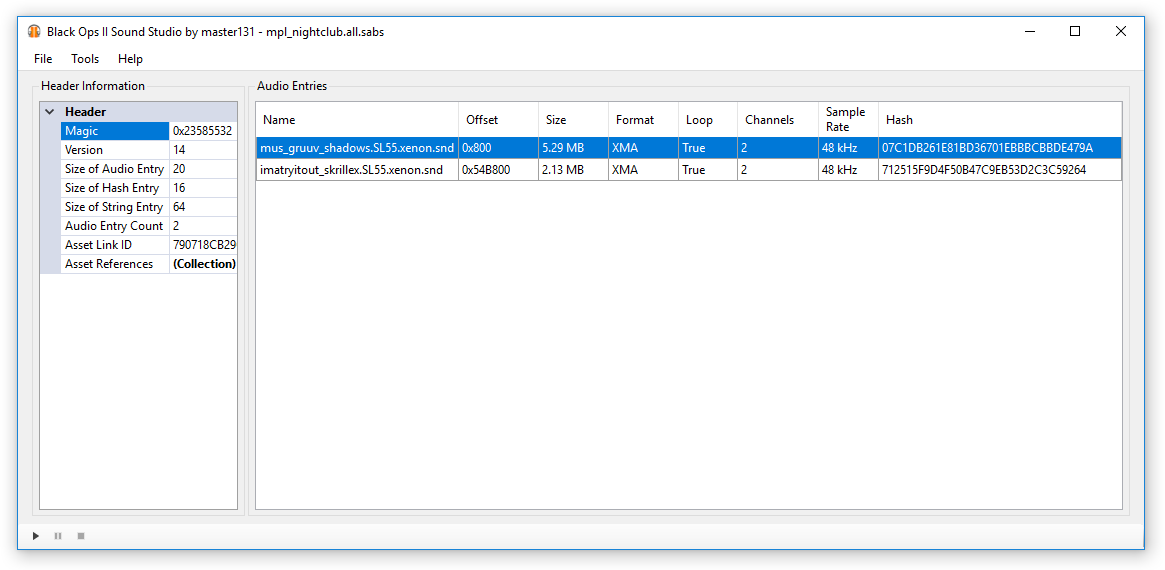Click the (Collection) value of Asset References

(x=203, y=264)
